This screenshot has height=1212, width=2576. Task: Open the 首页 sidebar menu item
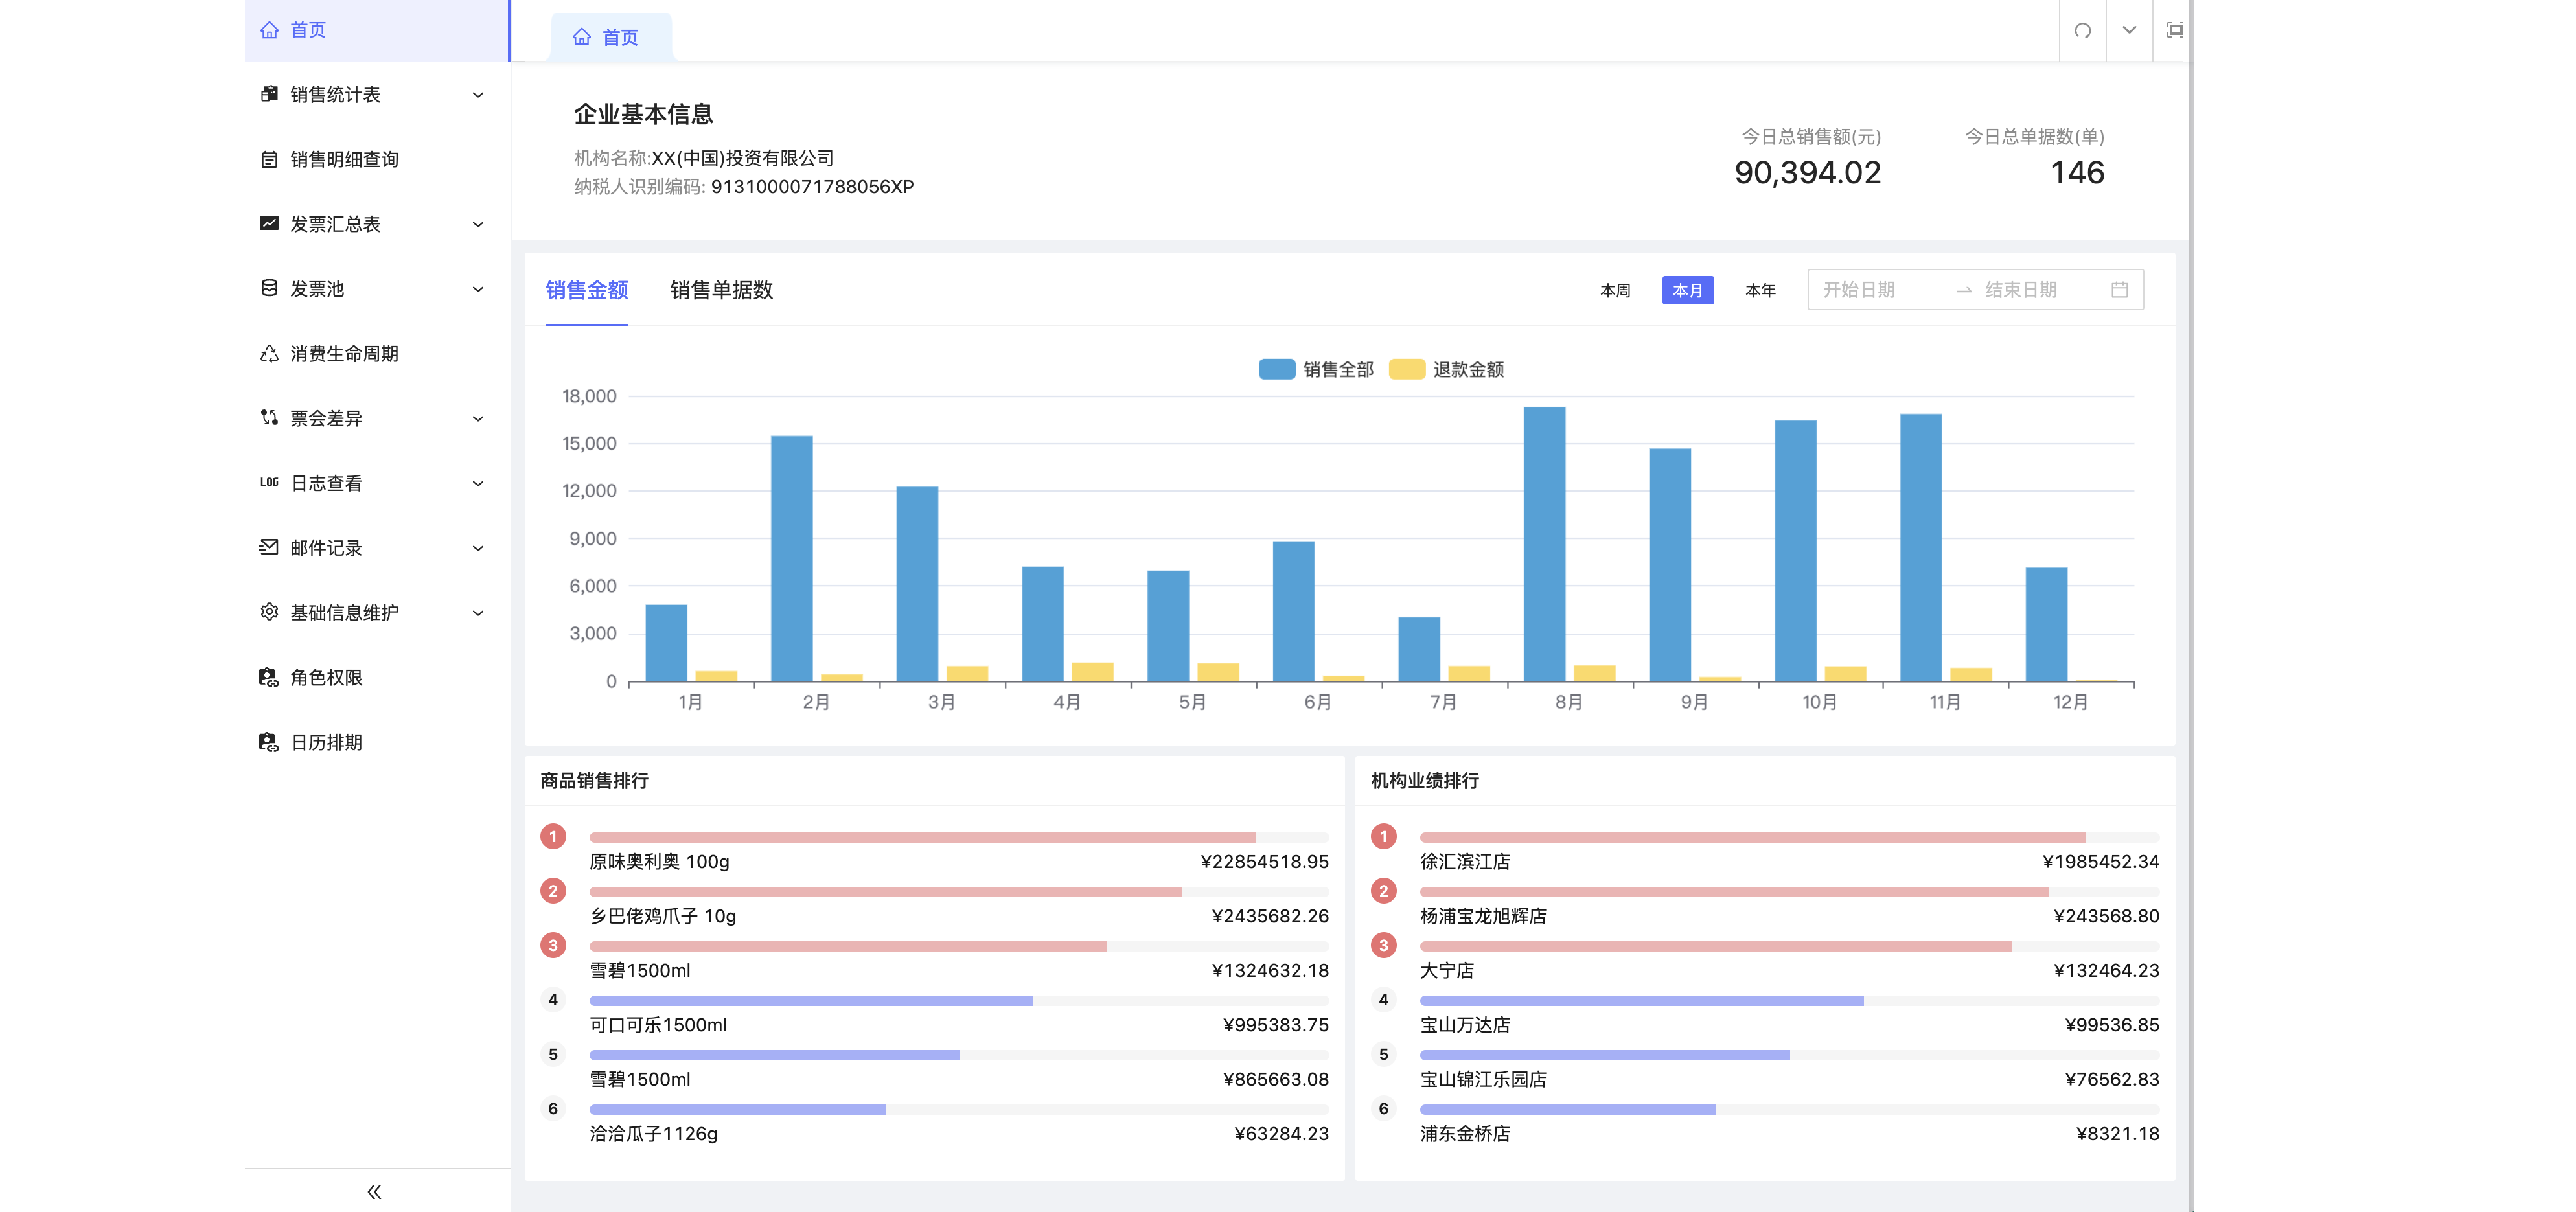pyautogui.click(x=308, y=30)
